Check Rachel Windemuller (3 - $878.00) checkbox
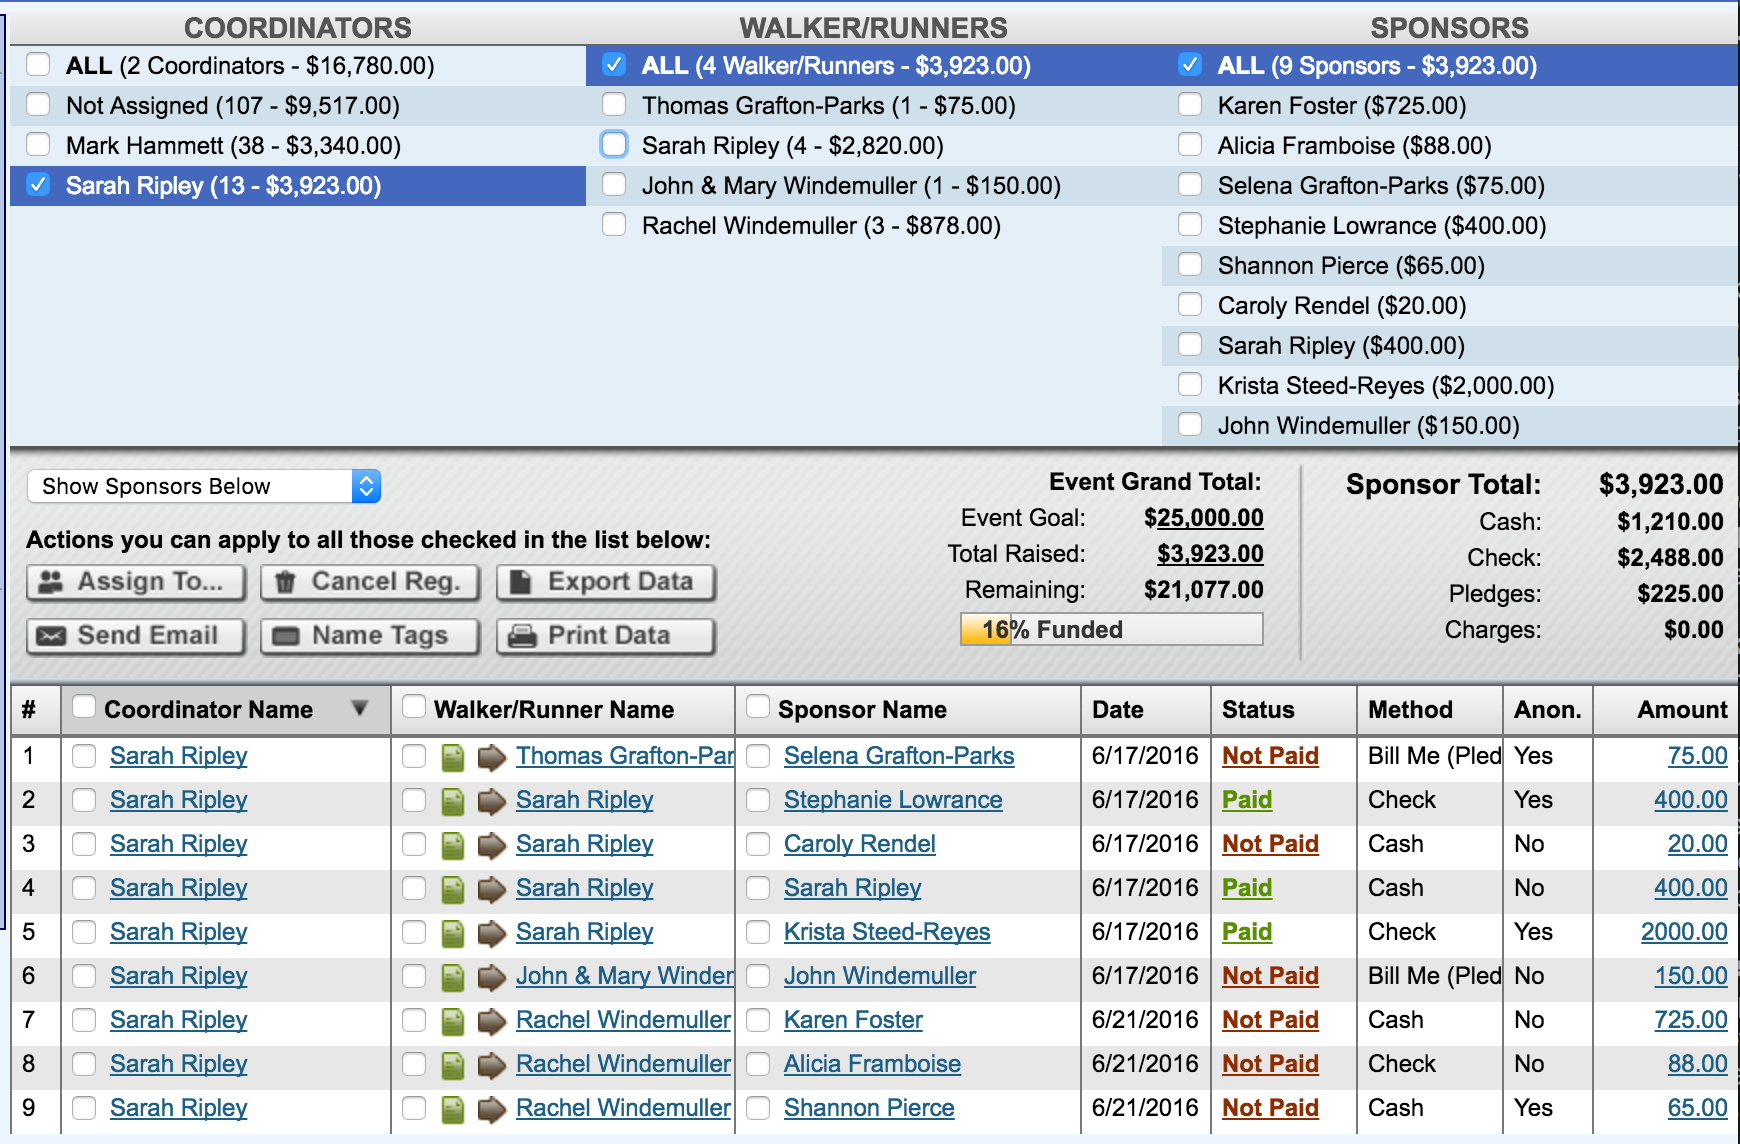Viewport: 1740px width, 1144px height. 614,225
